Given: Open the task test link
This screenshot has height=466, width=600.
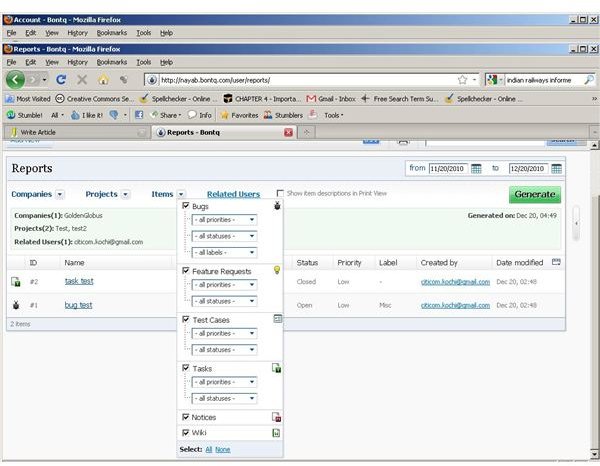Looking at the screenshot, I should (79, 281).
